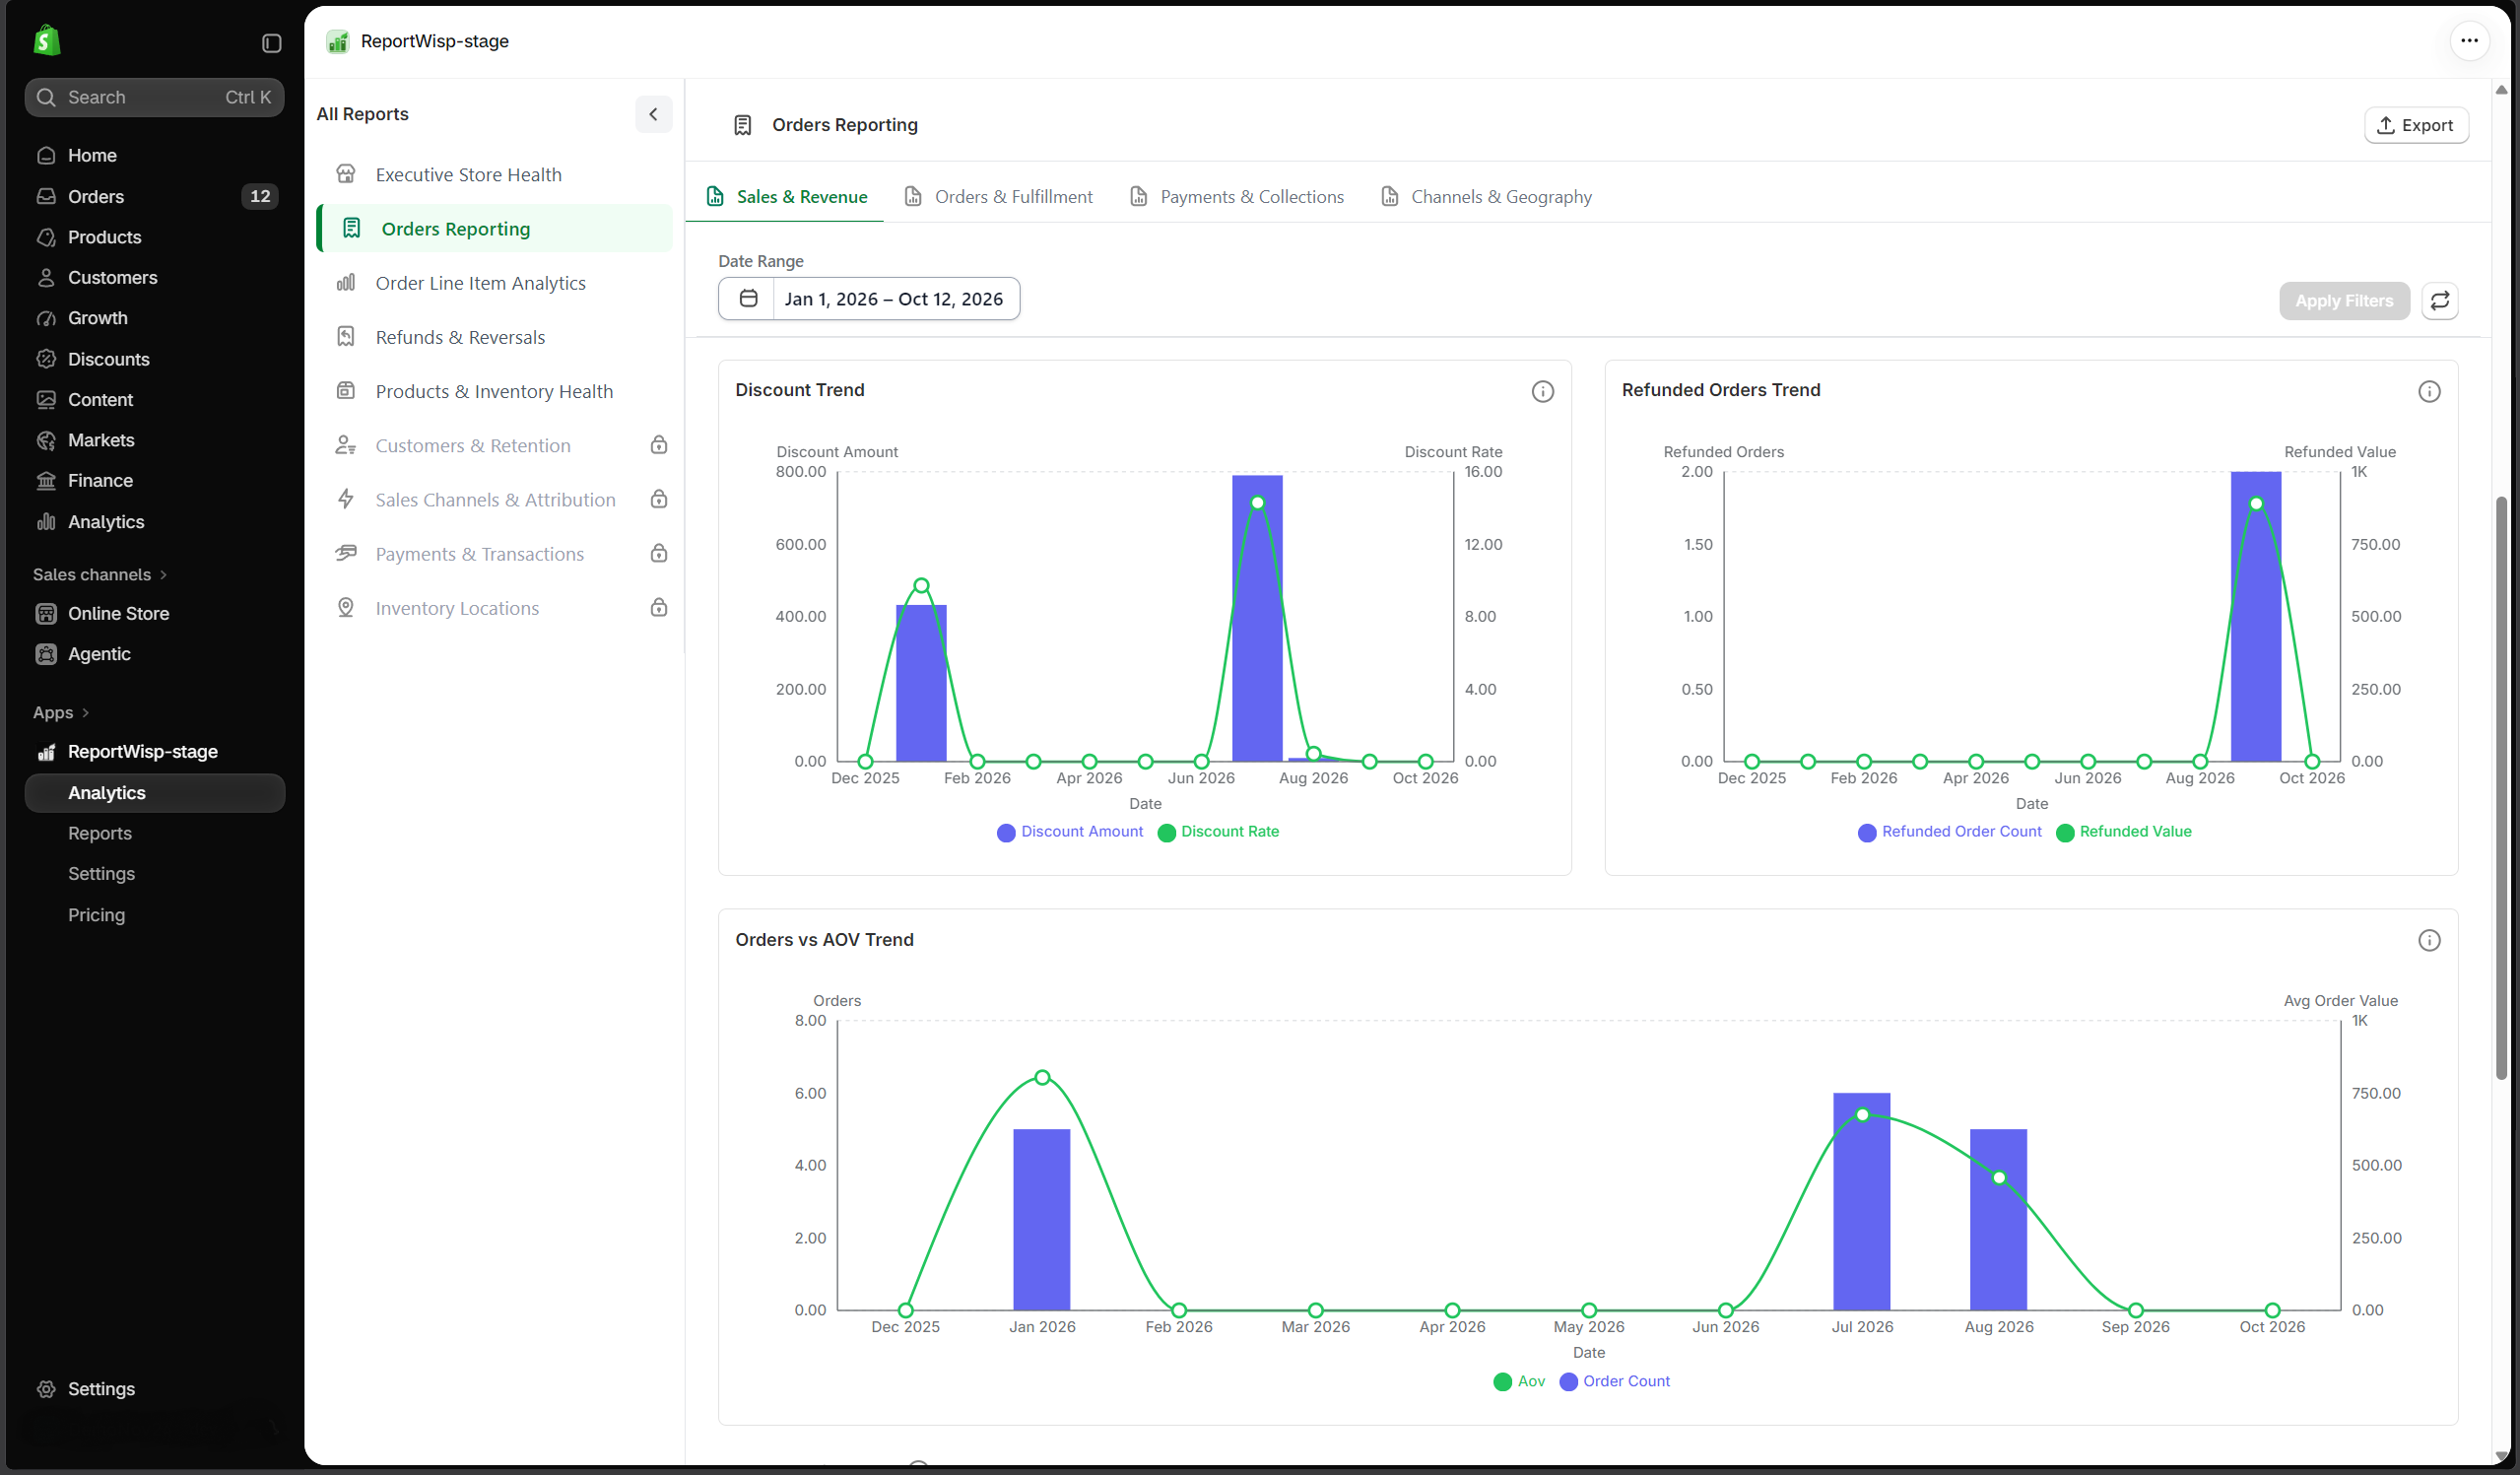The width and height of the screenshot is (2520, 1475).
Task: Click the calendar icon in Date Range
Action: tap(748, 299)
